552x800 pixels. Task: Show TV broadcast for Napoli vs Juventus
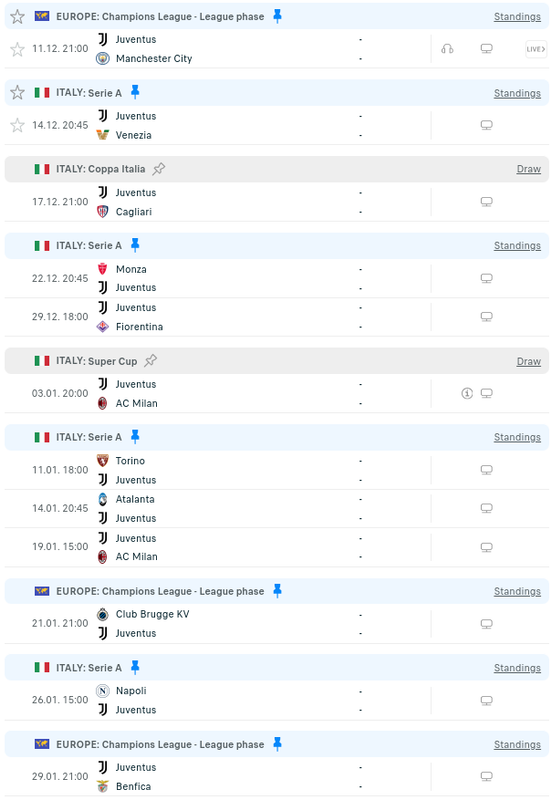pos(487,701)
